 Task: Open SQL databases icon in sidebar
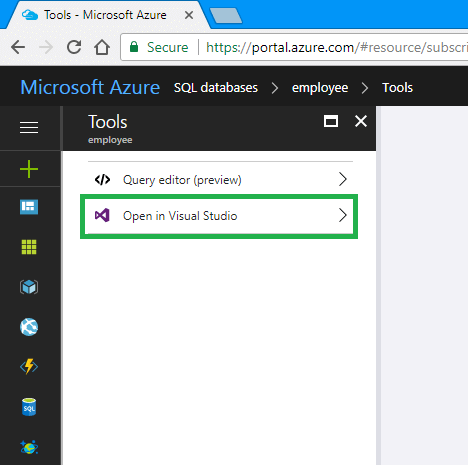(29, 407)
